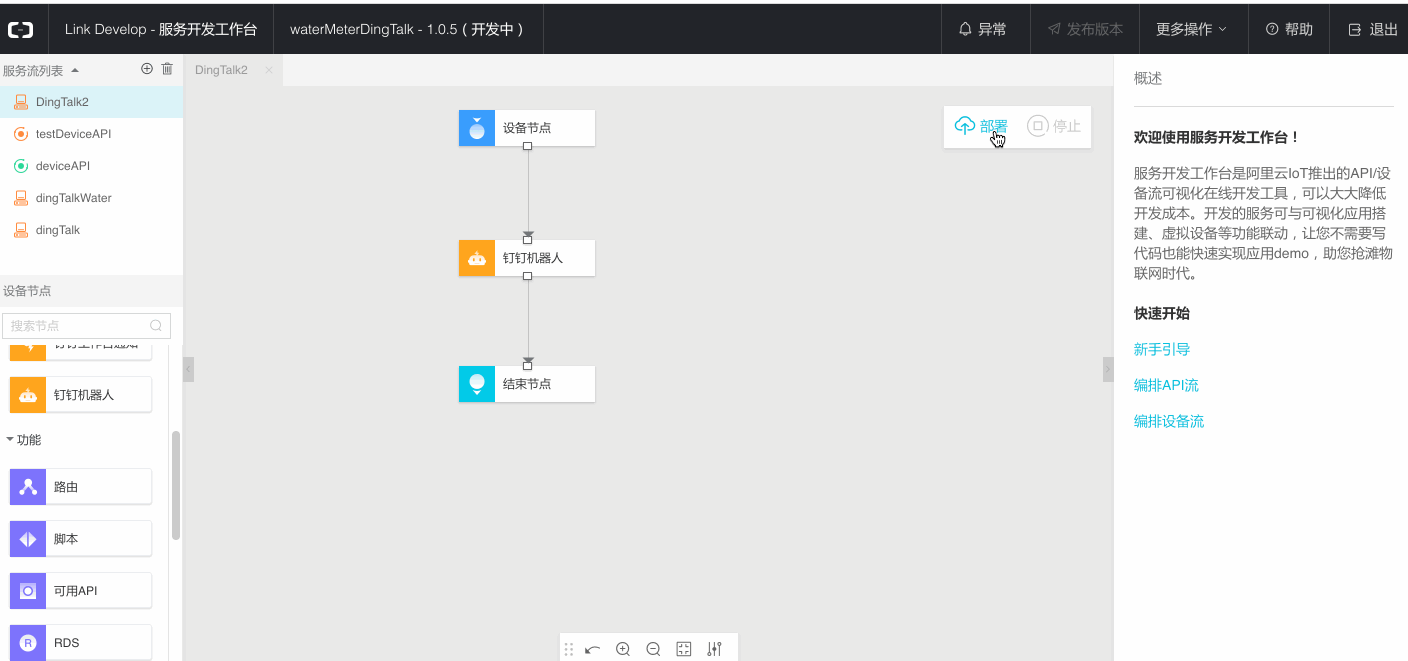
Task: Fit canvas to screen icon
Action: click(x=684, y=649)
